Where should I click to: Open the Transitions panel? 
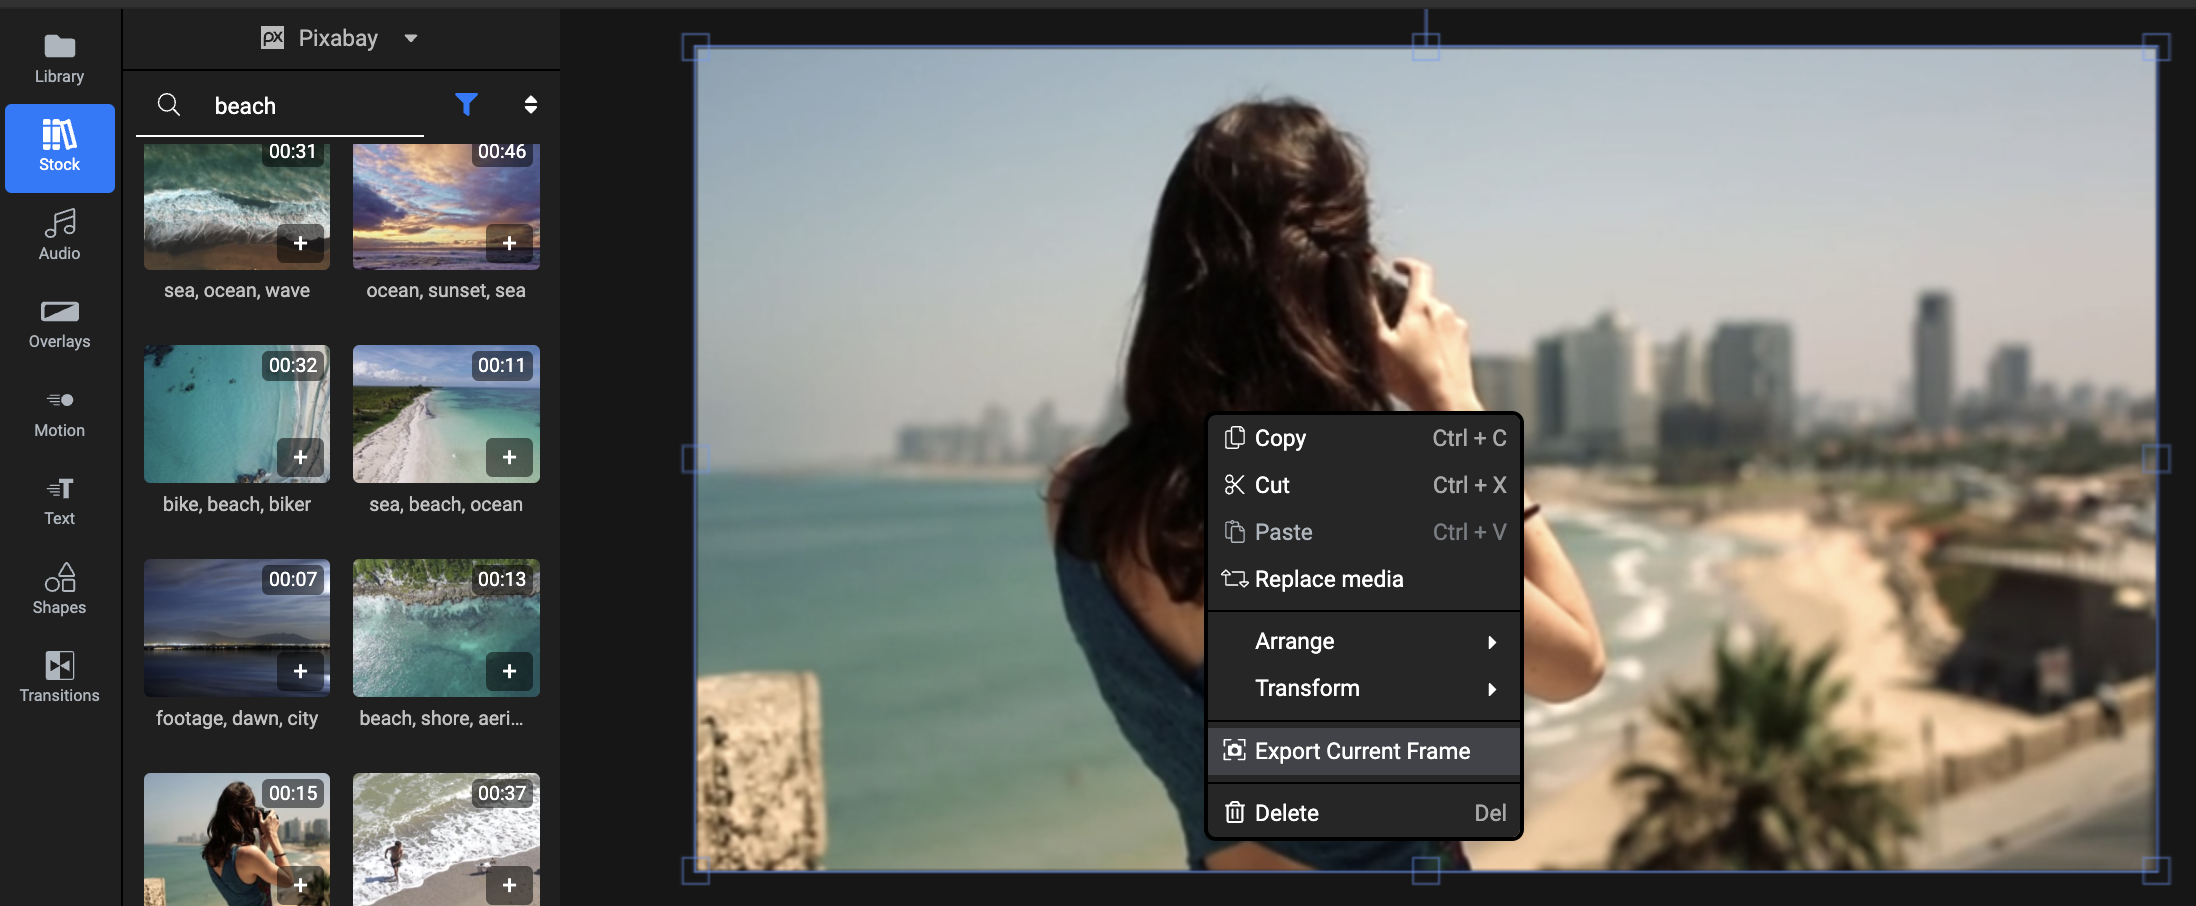tap(59, 677)
